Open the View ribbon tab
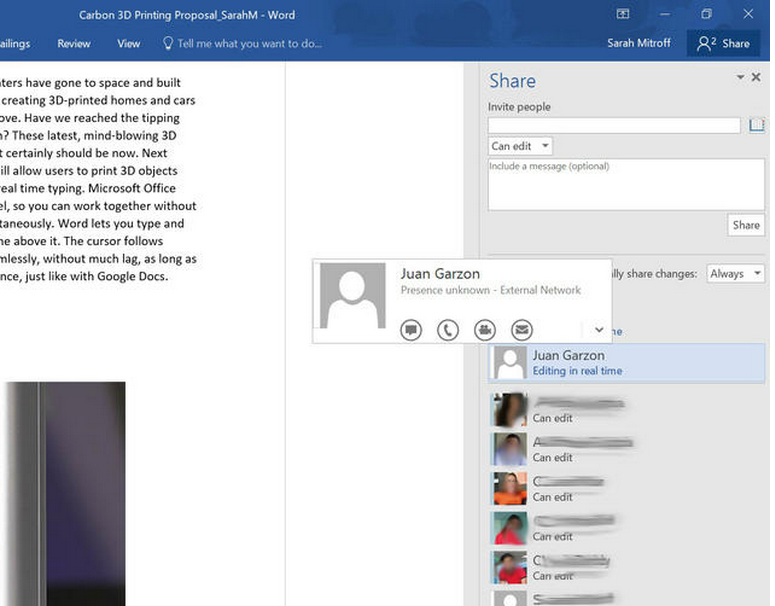 point(129,43)
